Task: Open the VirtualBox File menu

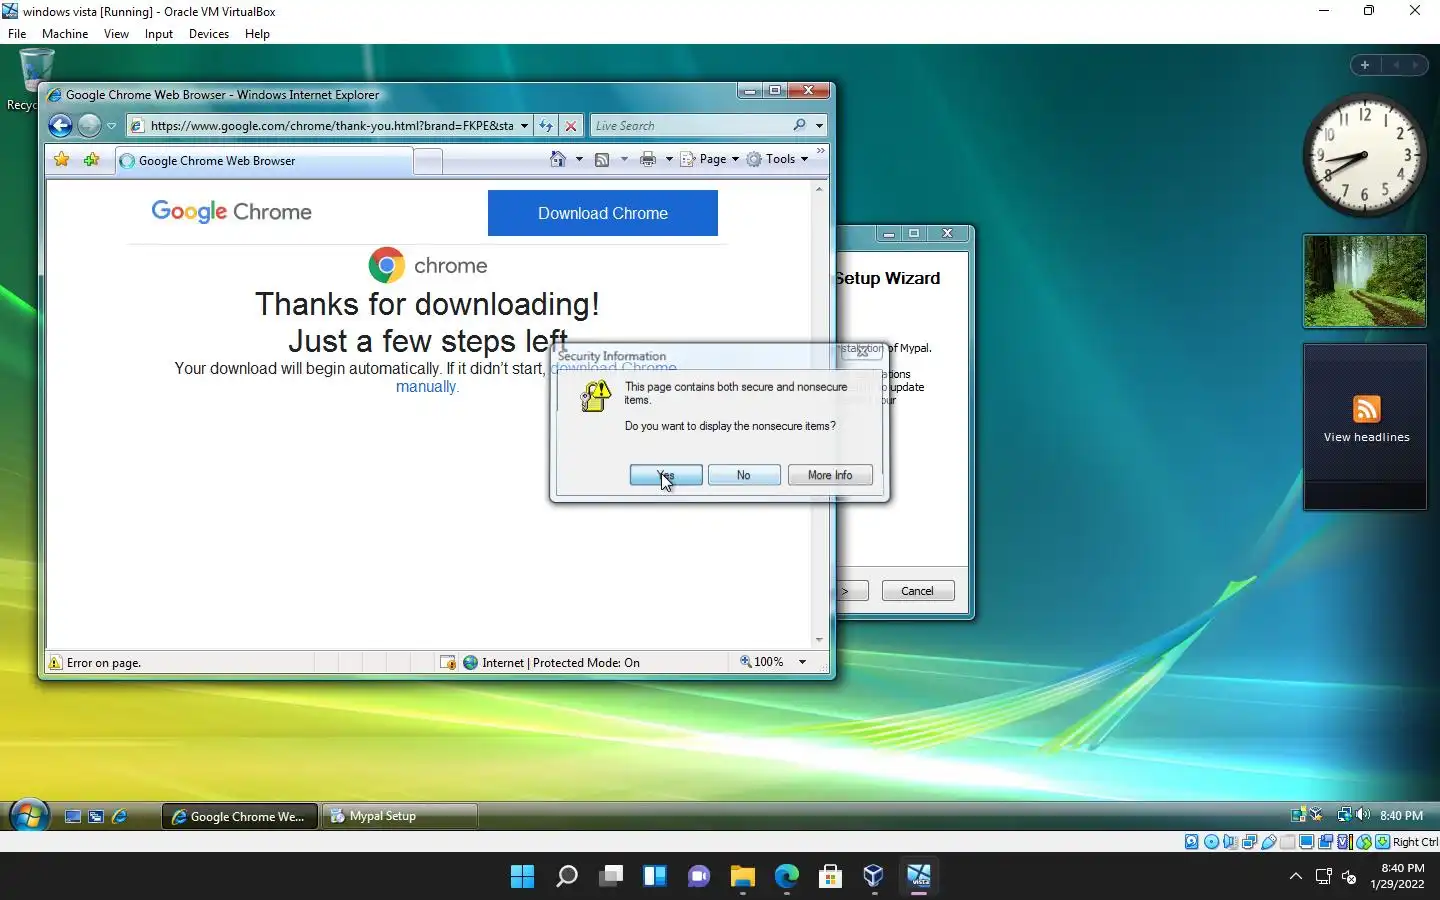Action: [17, 34]
